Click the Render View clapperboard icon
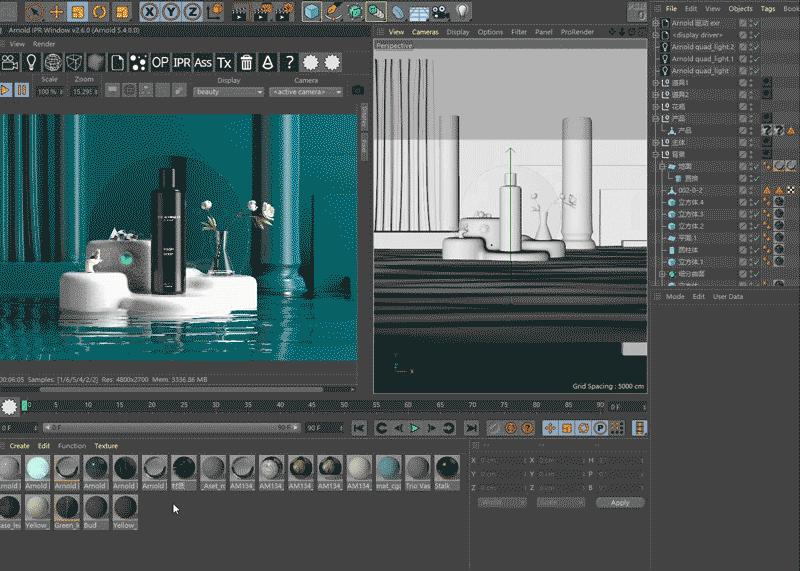The height and width of the screenshot is (571, 800). pyautogui.click(x=239, y=11)
